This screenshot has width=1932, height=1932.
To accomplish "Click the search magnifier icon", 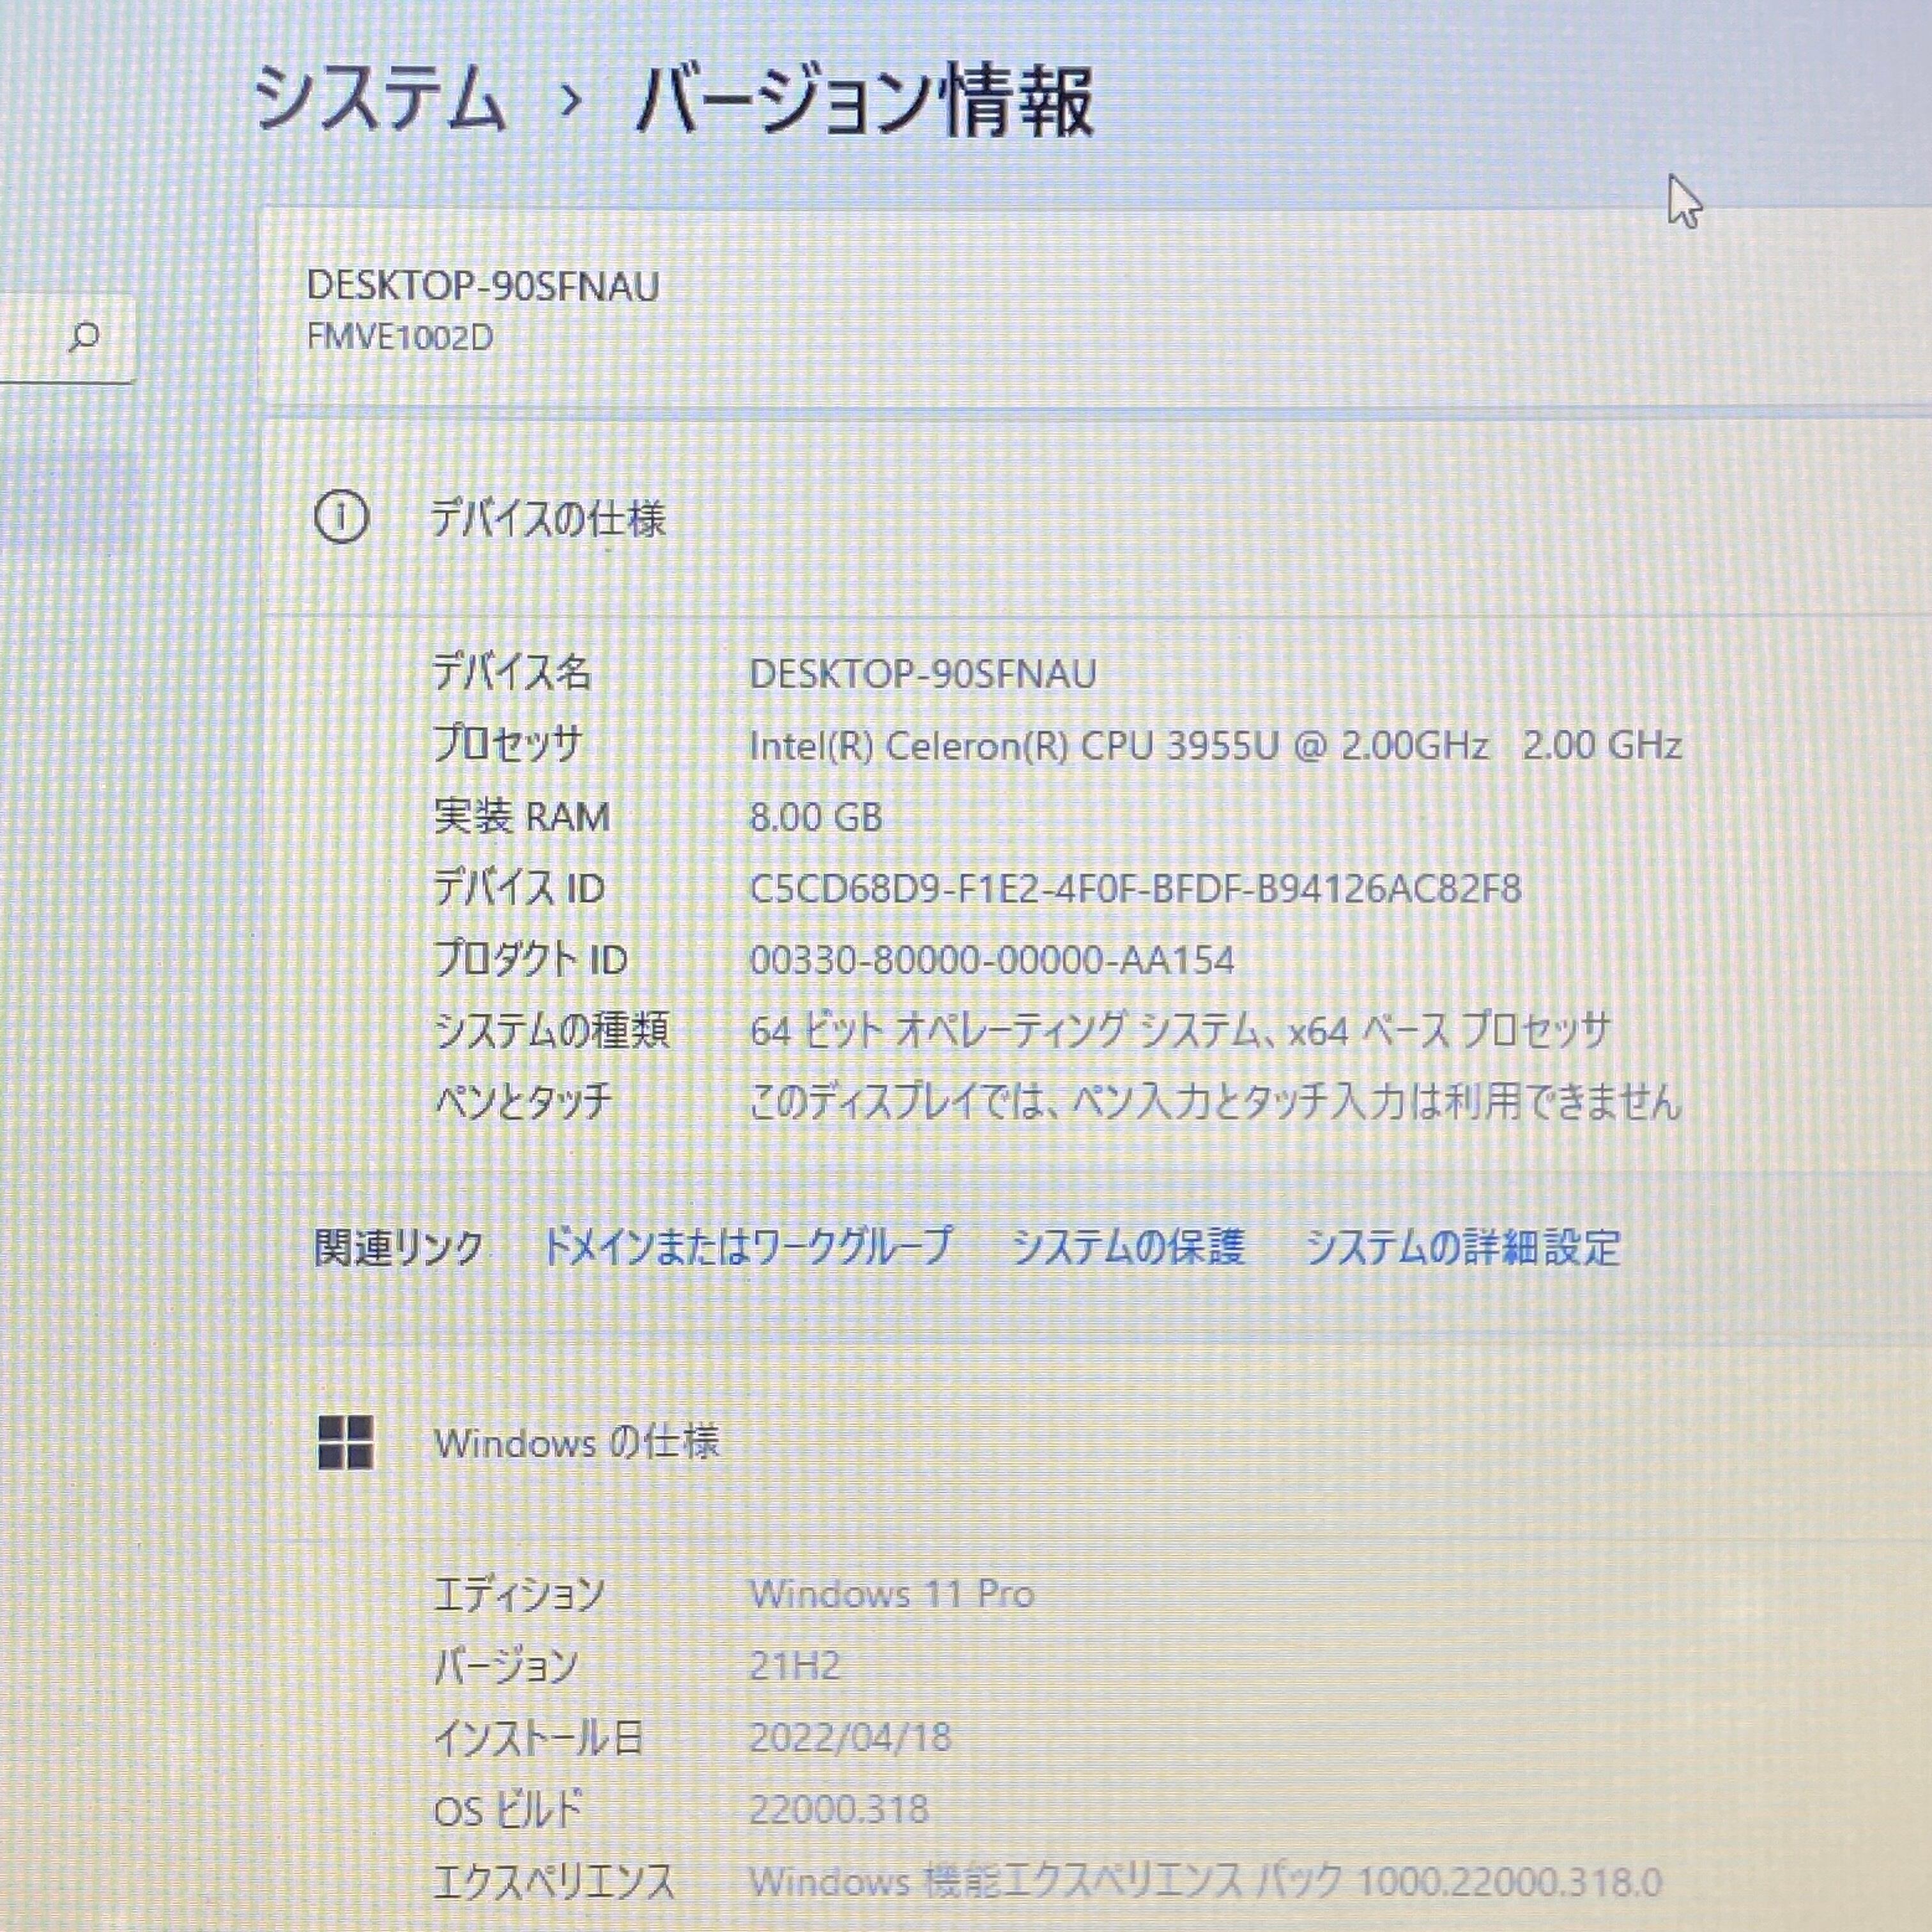I will [84, 337].
